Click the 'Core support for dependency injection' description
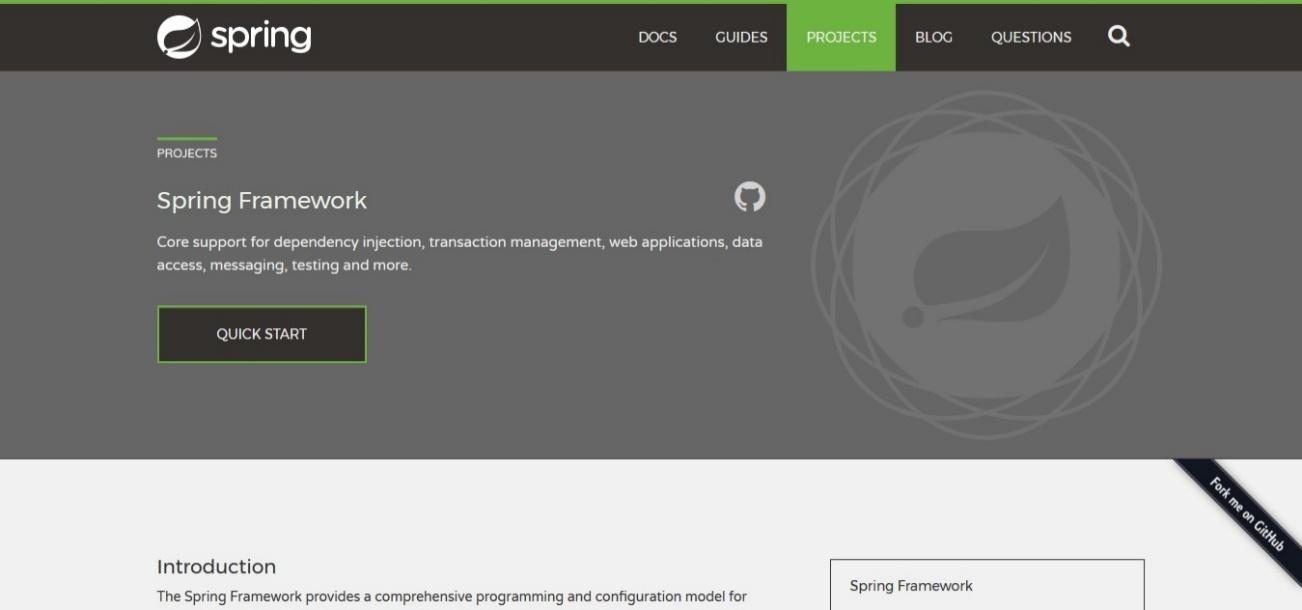 pos(460,254)
